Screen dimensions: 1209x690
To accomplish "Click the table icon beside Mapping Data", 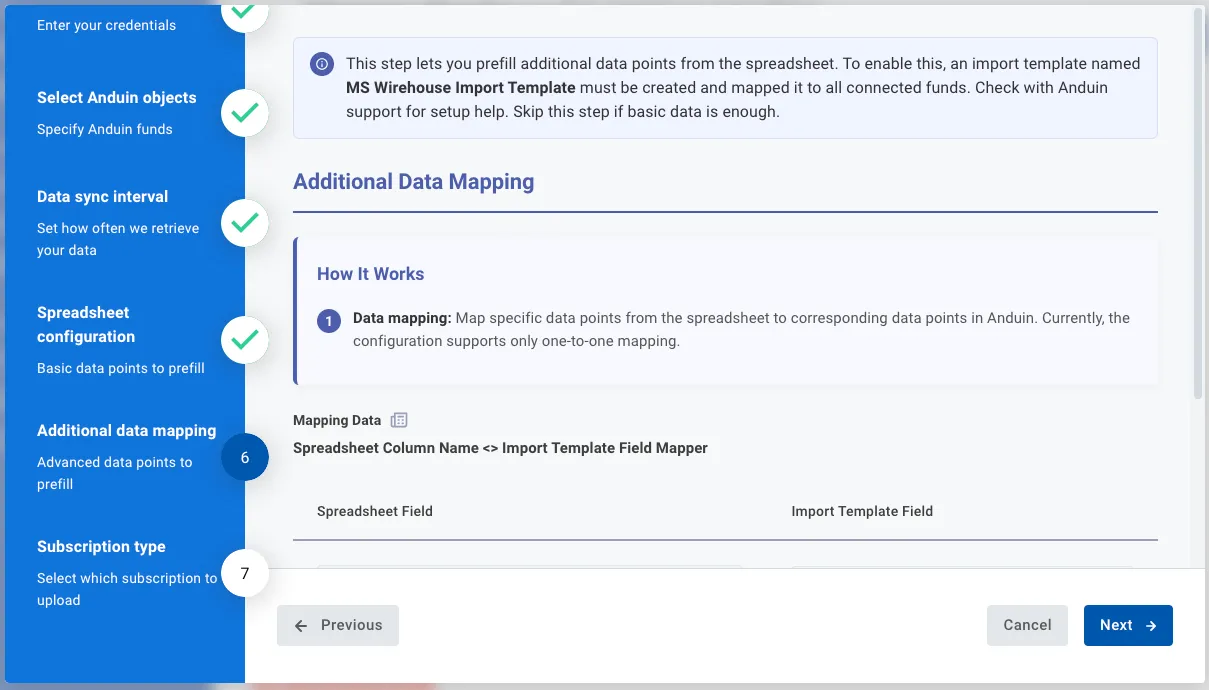I will (x=399, y=420).
